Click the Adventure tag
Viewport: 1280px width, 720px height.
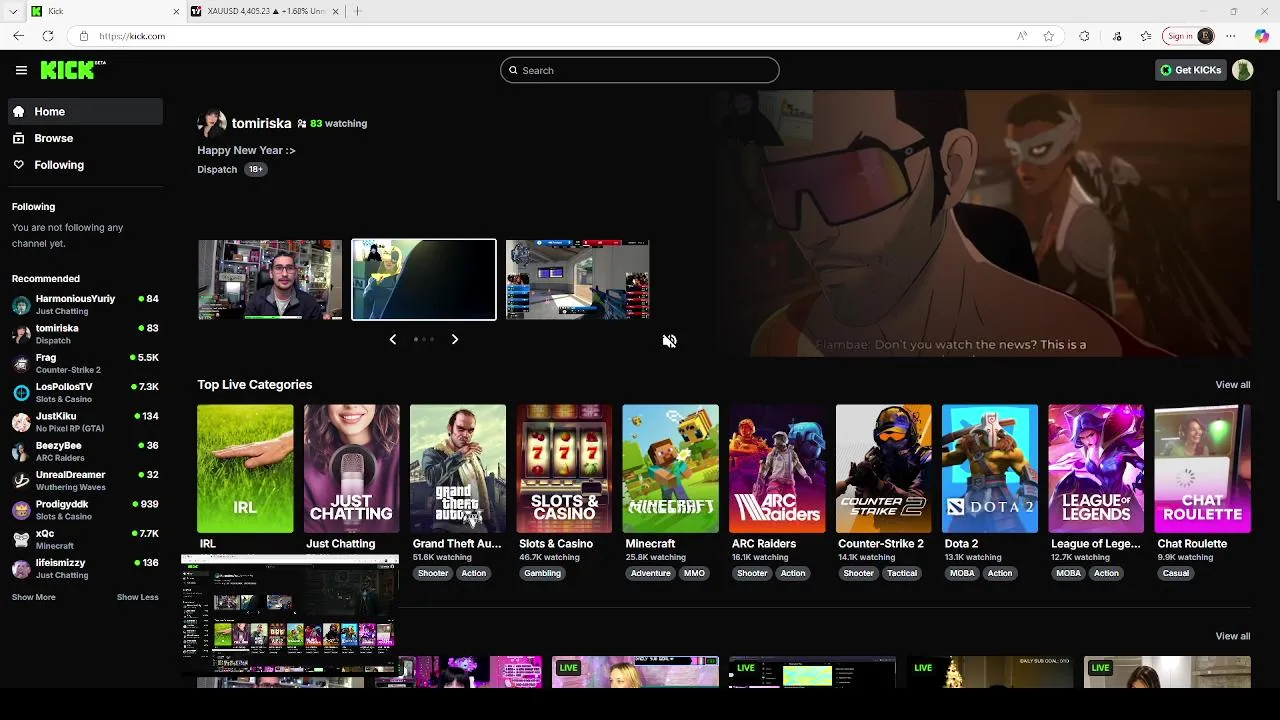650,573
